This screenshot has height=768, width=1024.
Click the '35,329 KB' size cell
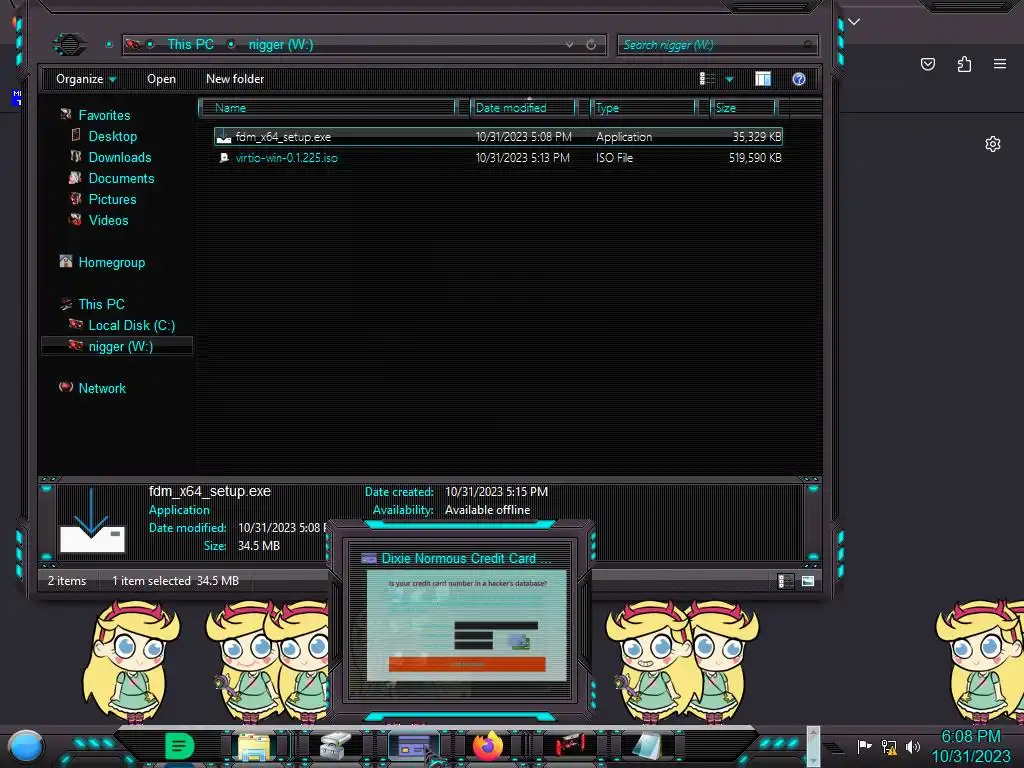coord(757,136)
